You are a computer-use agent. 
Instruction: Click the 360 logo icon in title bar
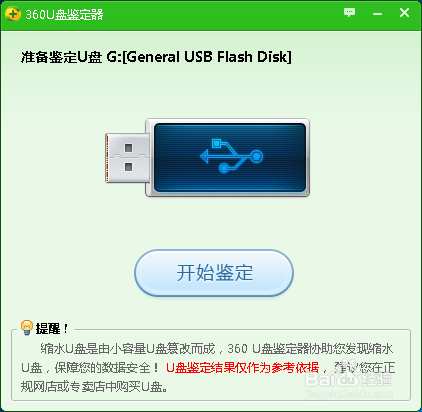click(12, 14)
